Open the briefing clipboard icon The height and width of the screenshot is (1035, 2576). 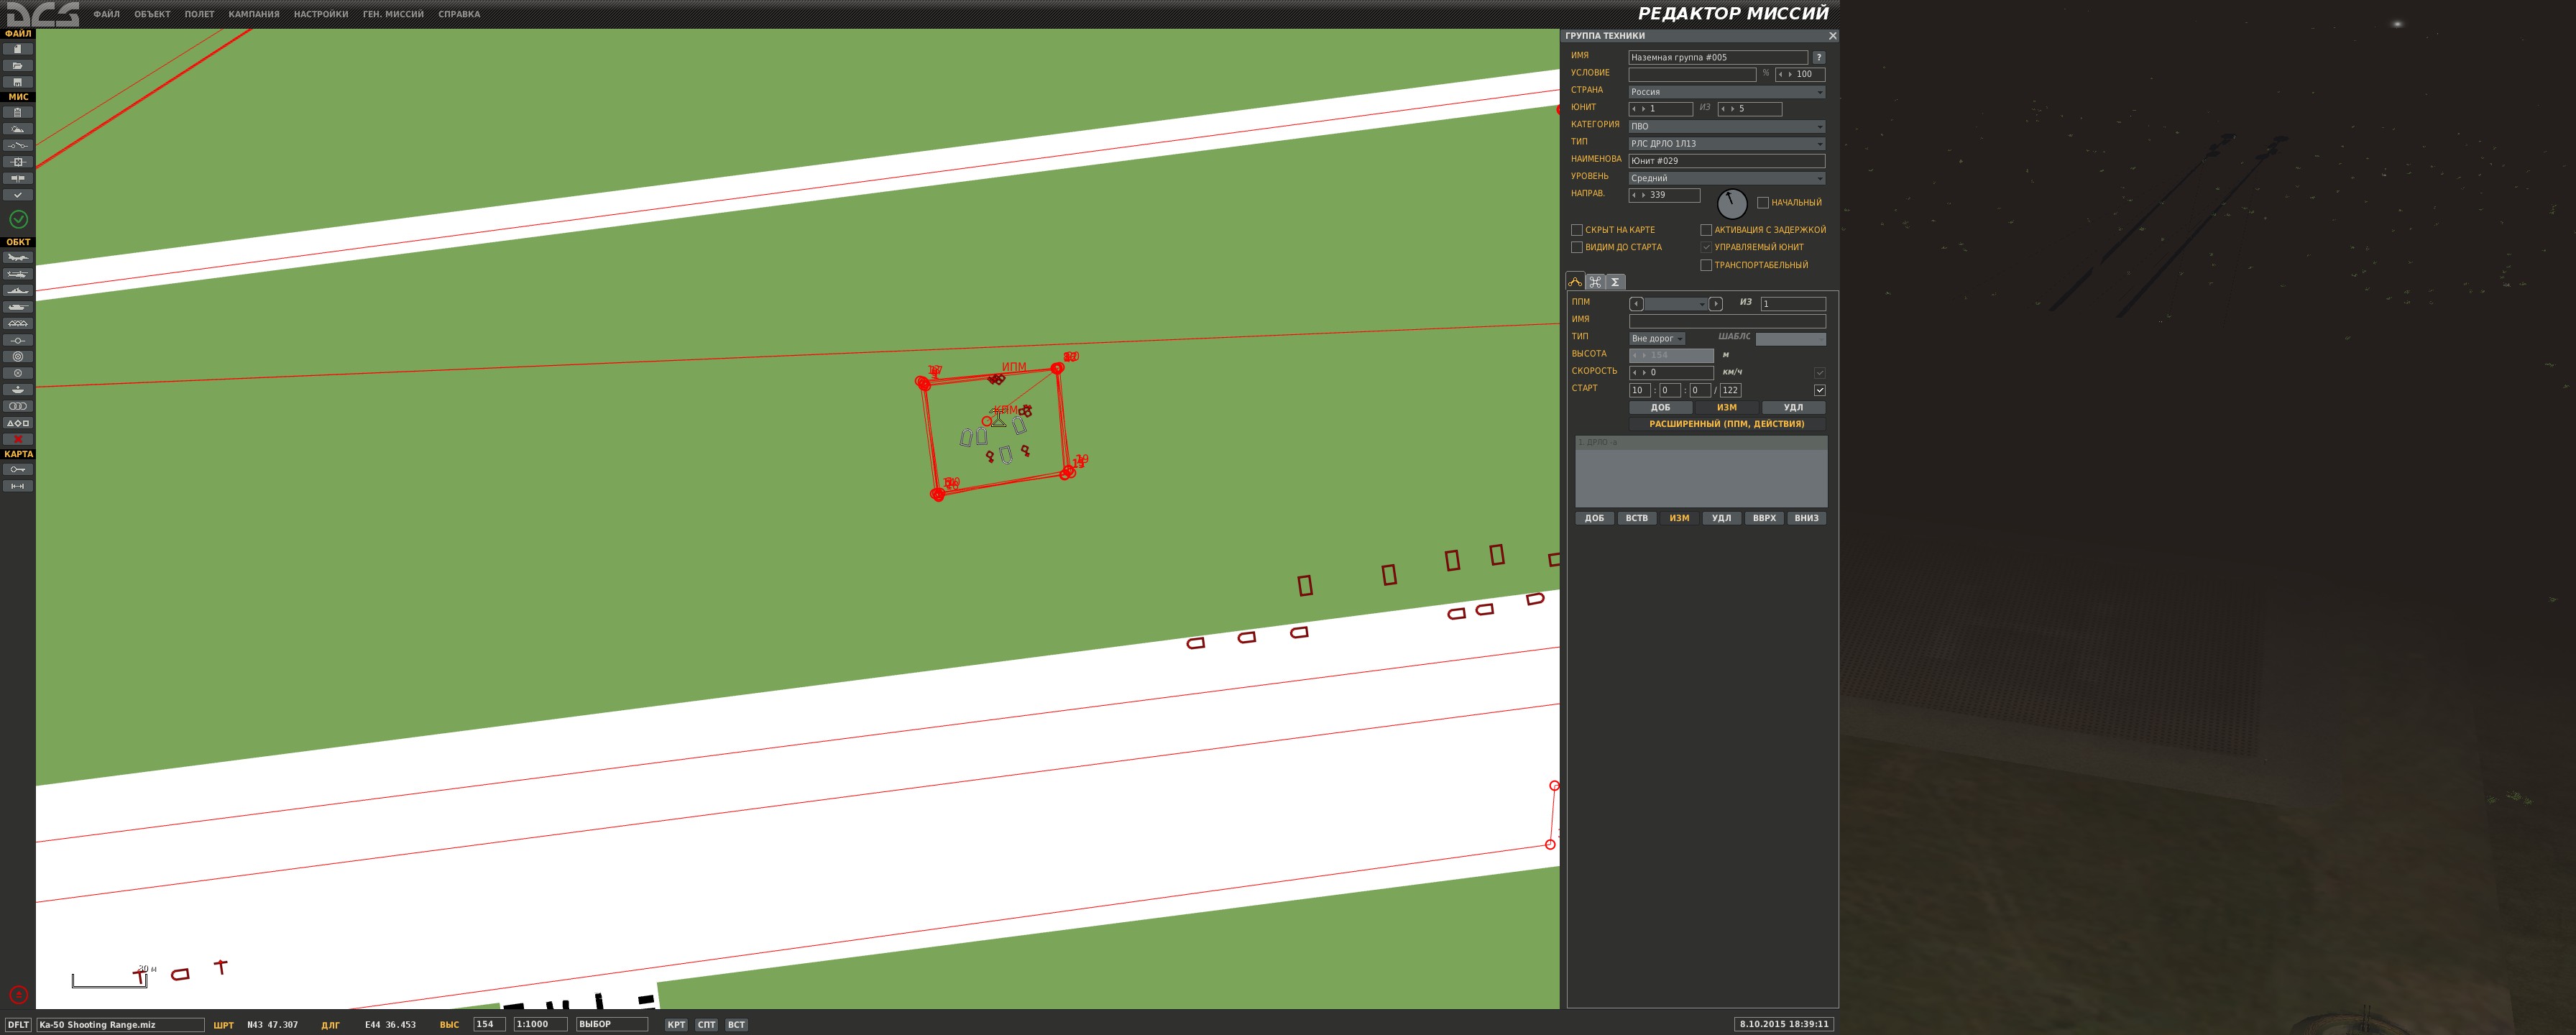click(18, 112)
